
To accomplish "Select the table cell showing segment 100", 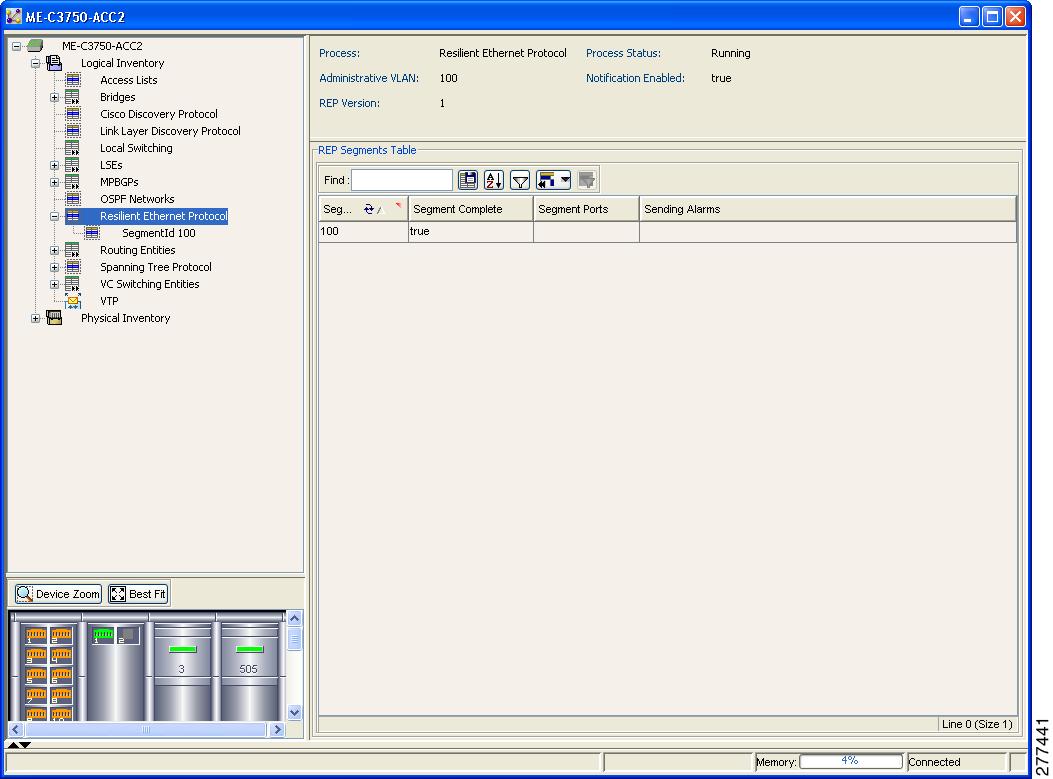I will point(363,232).
